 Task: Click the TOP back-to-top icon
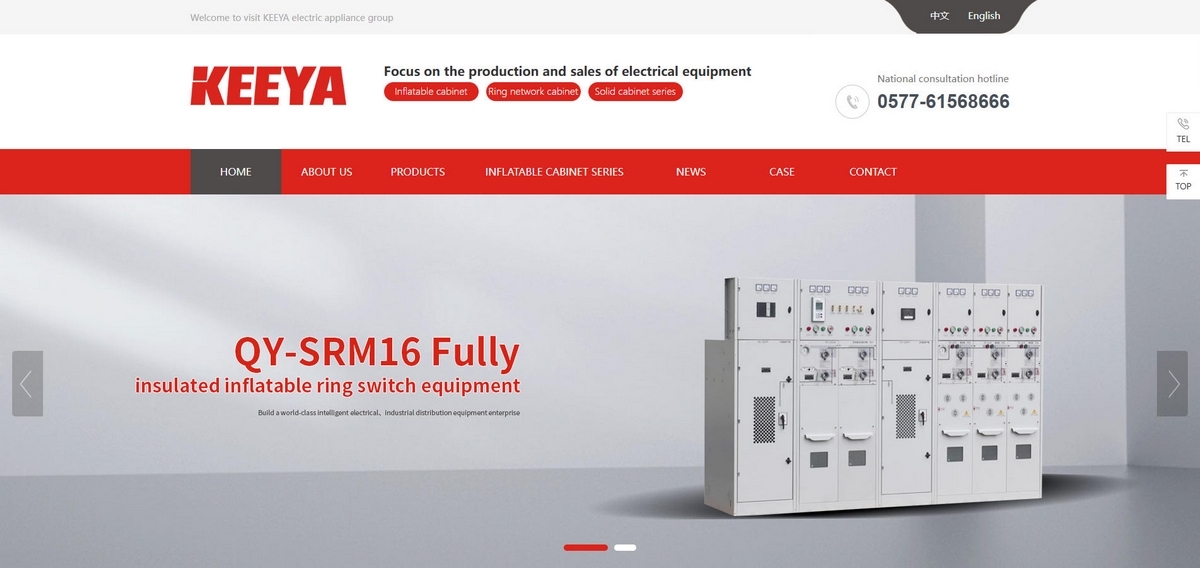pyautogui.click(x=1183, y=180)
